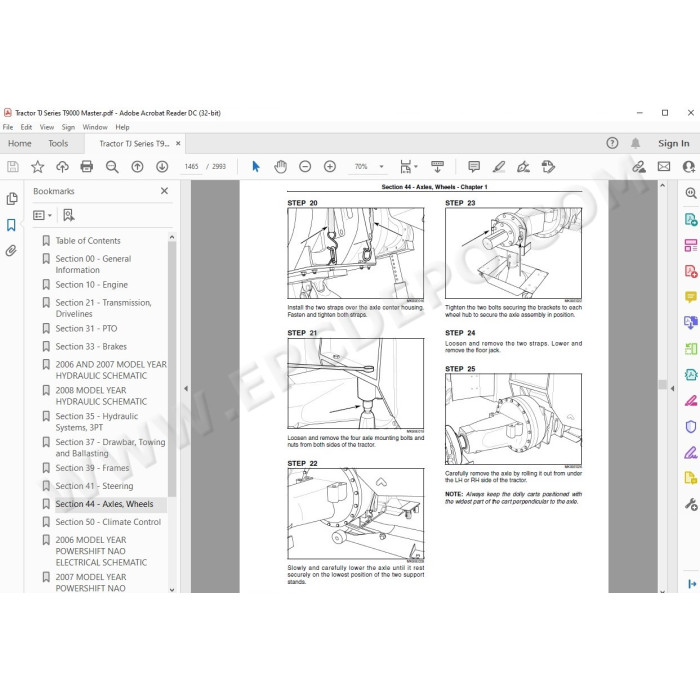Open the Help menu
This screenshot has width=700, height=700.
click(122, 127)
